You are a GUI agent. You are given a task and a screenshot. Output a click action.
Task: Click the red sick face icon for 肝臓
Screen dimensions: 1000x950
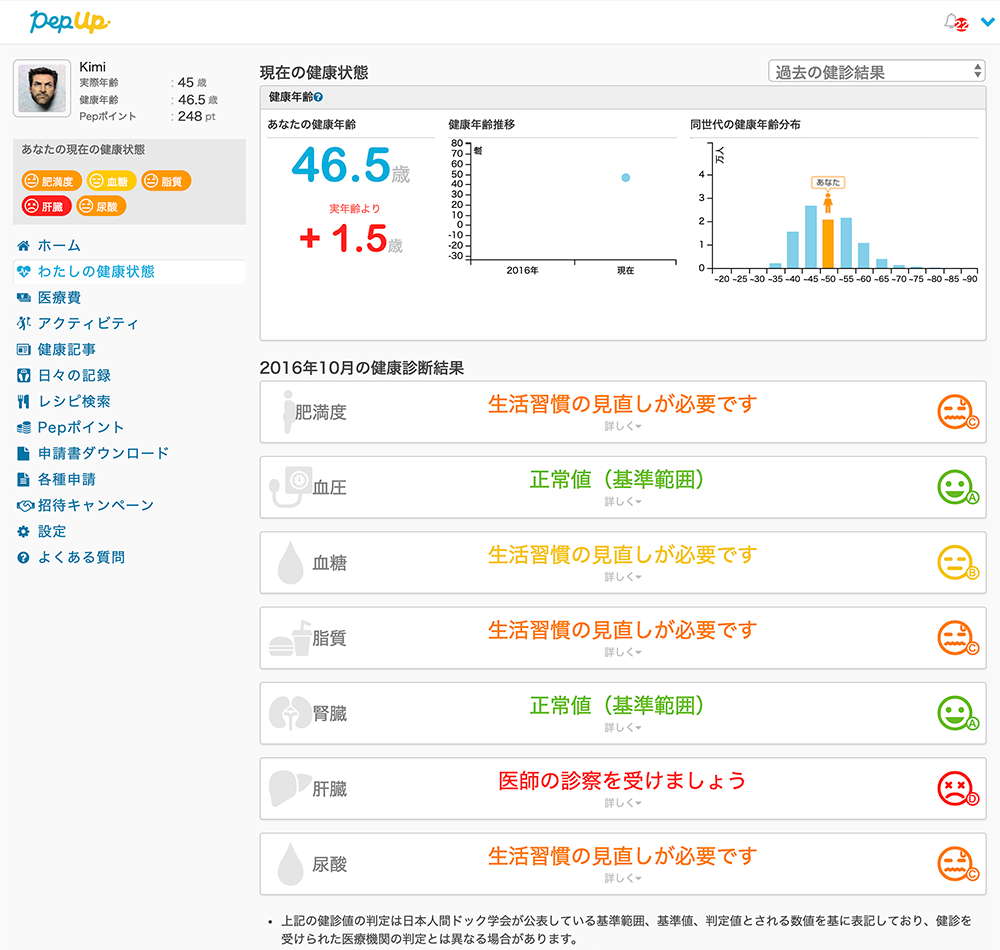pos(955,789)
